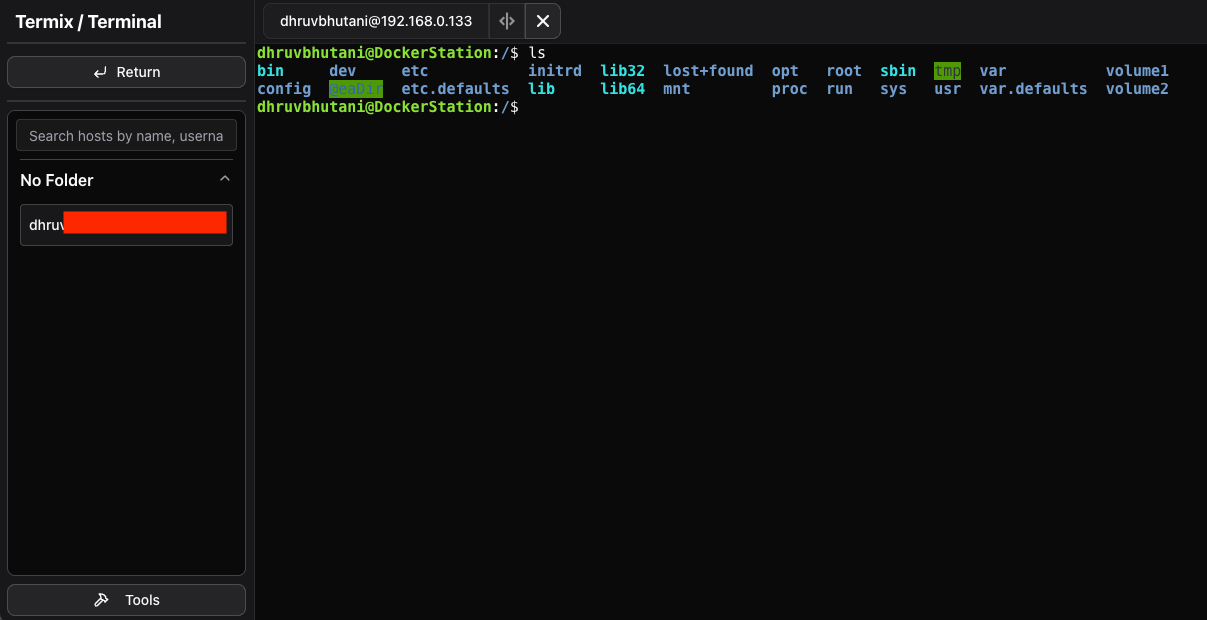
Task: Click var.defaults in the ls output
Action: click(1032, 89)
